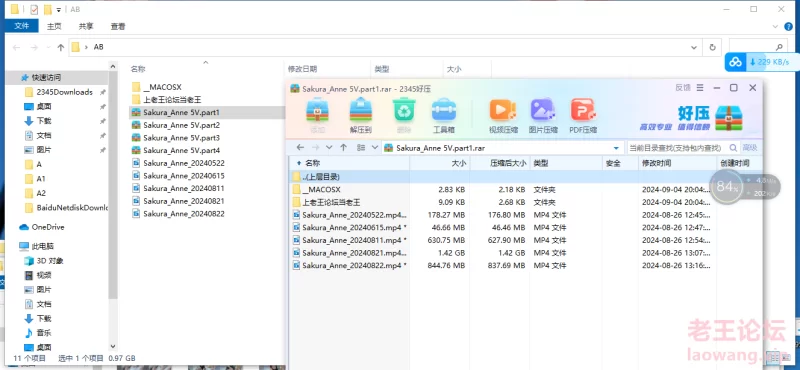
Task: Click the properties icon in Explorer title bar
Action: 34,9
